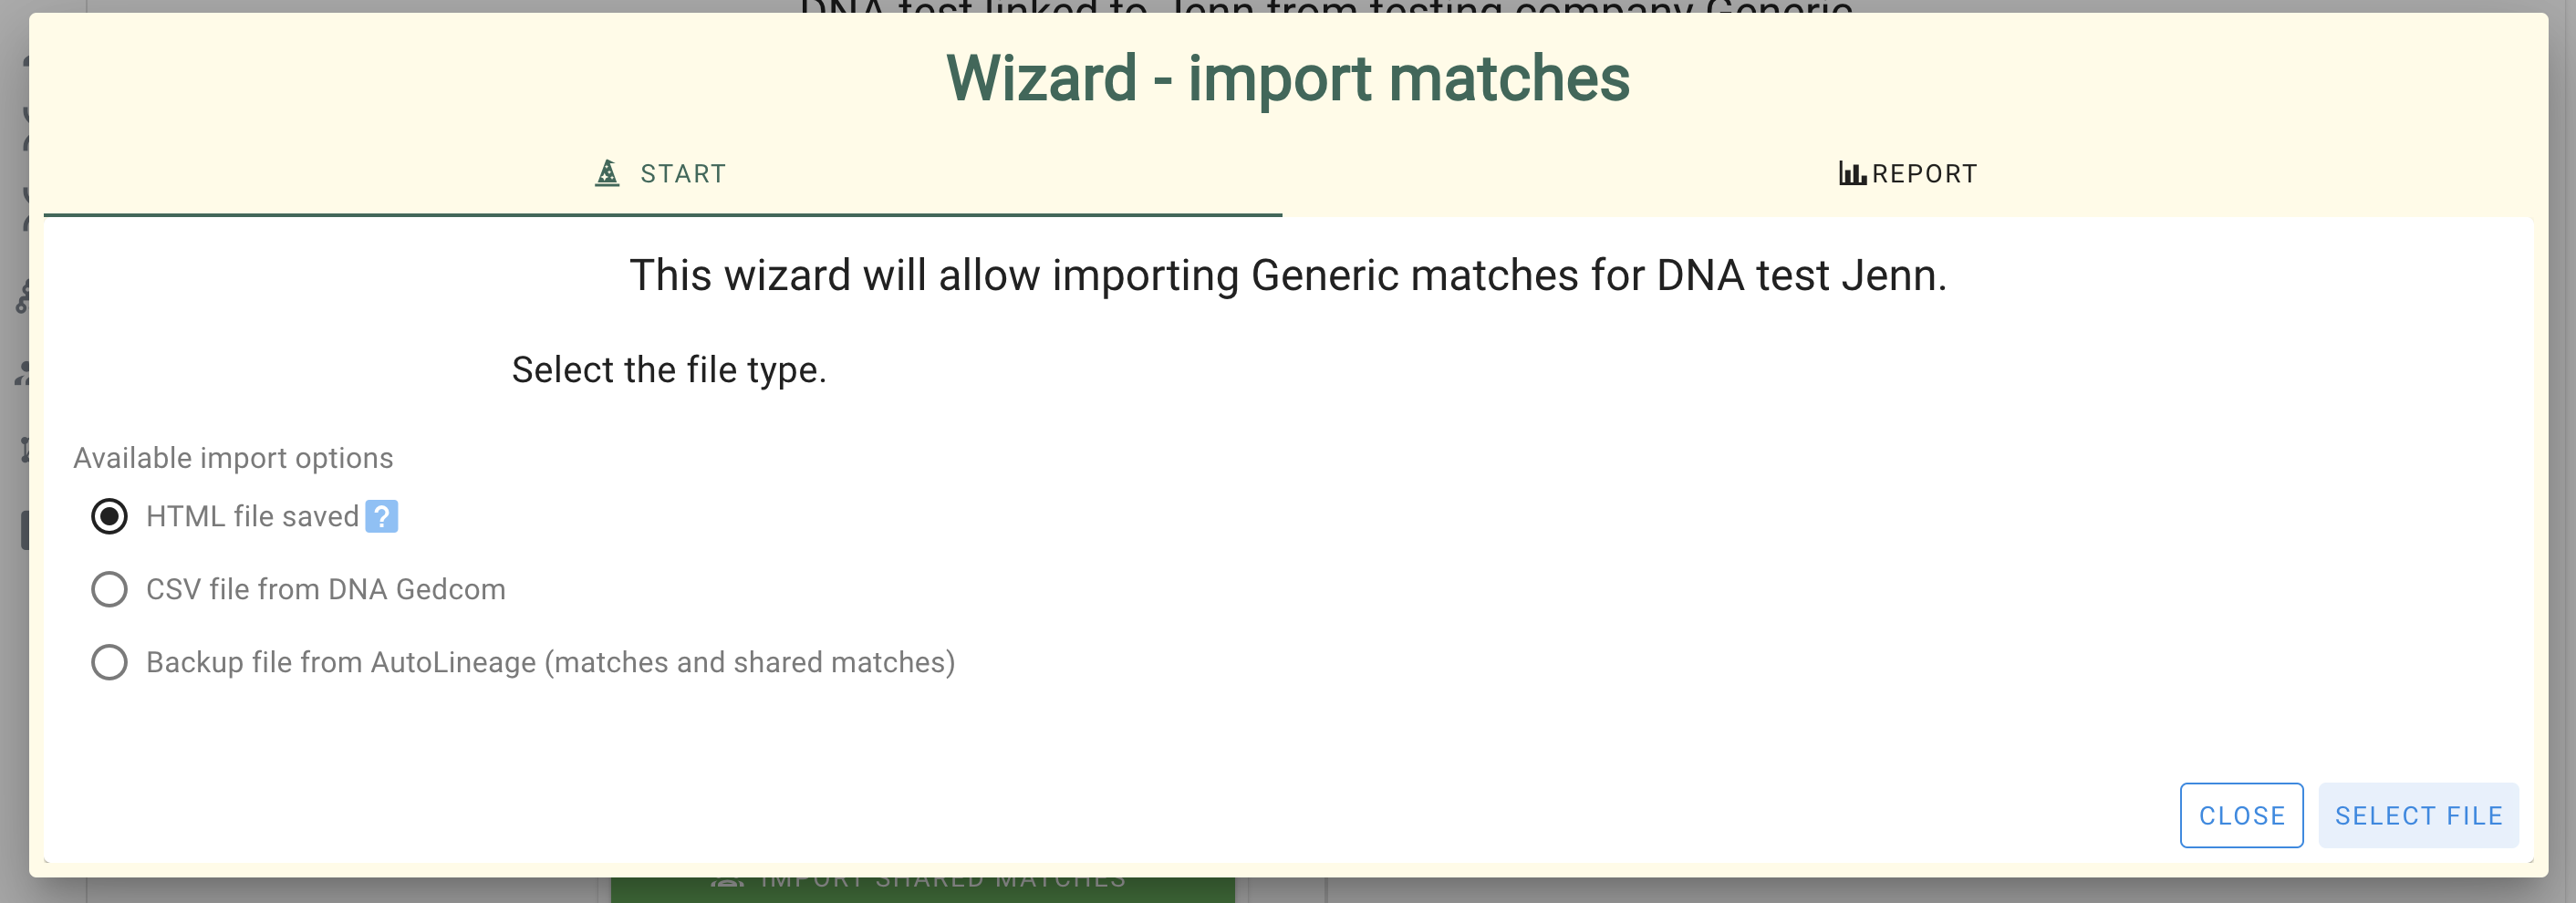The height and width of the screenshot is (903, 2576).
Task: Select the HTML file saved radio button
Action: 109,516
